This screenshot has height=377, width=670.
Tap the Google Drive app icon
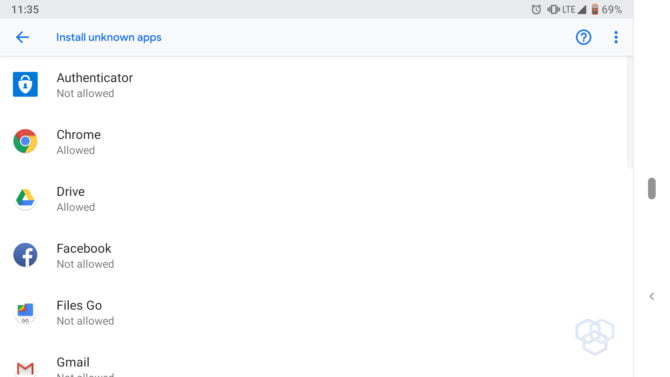point(25,198)
